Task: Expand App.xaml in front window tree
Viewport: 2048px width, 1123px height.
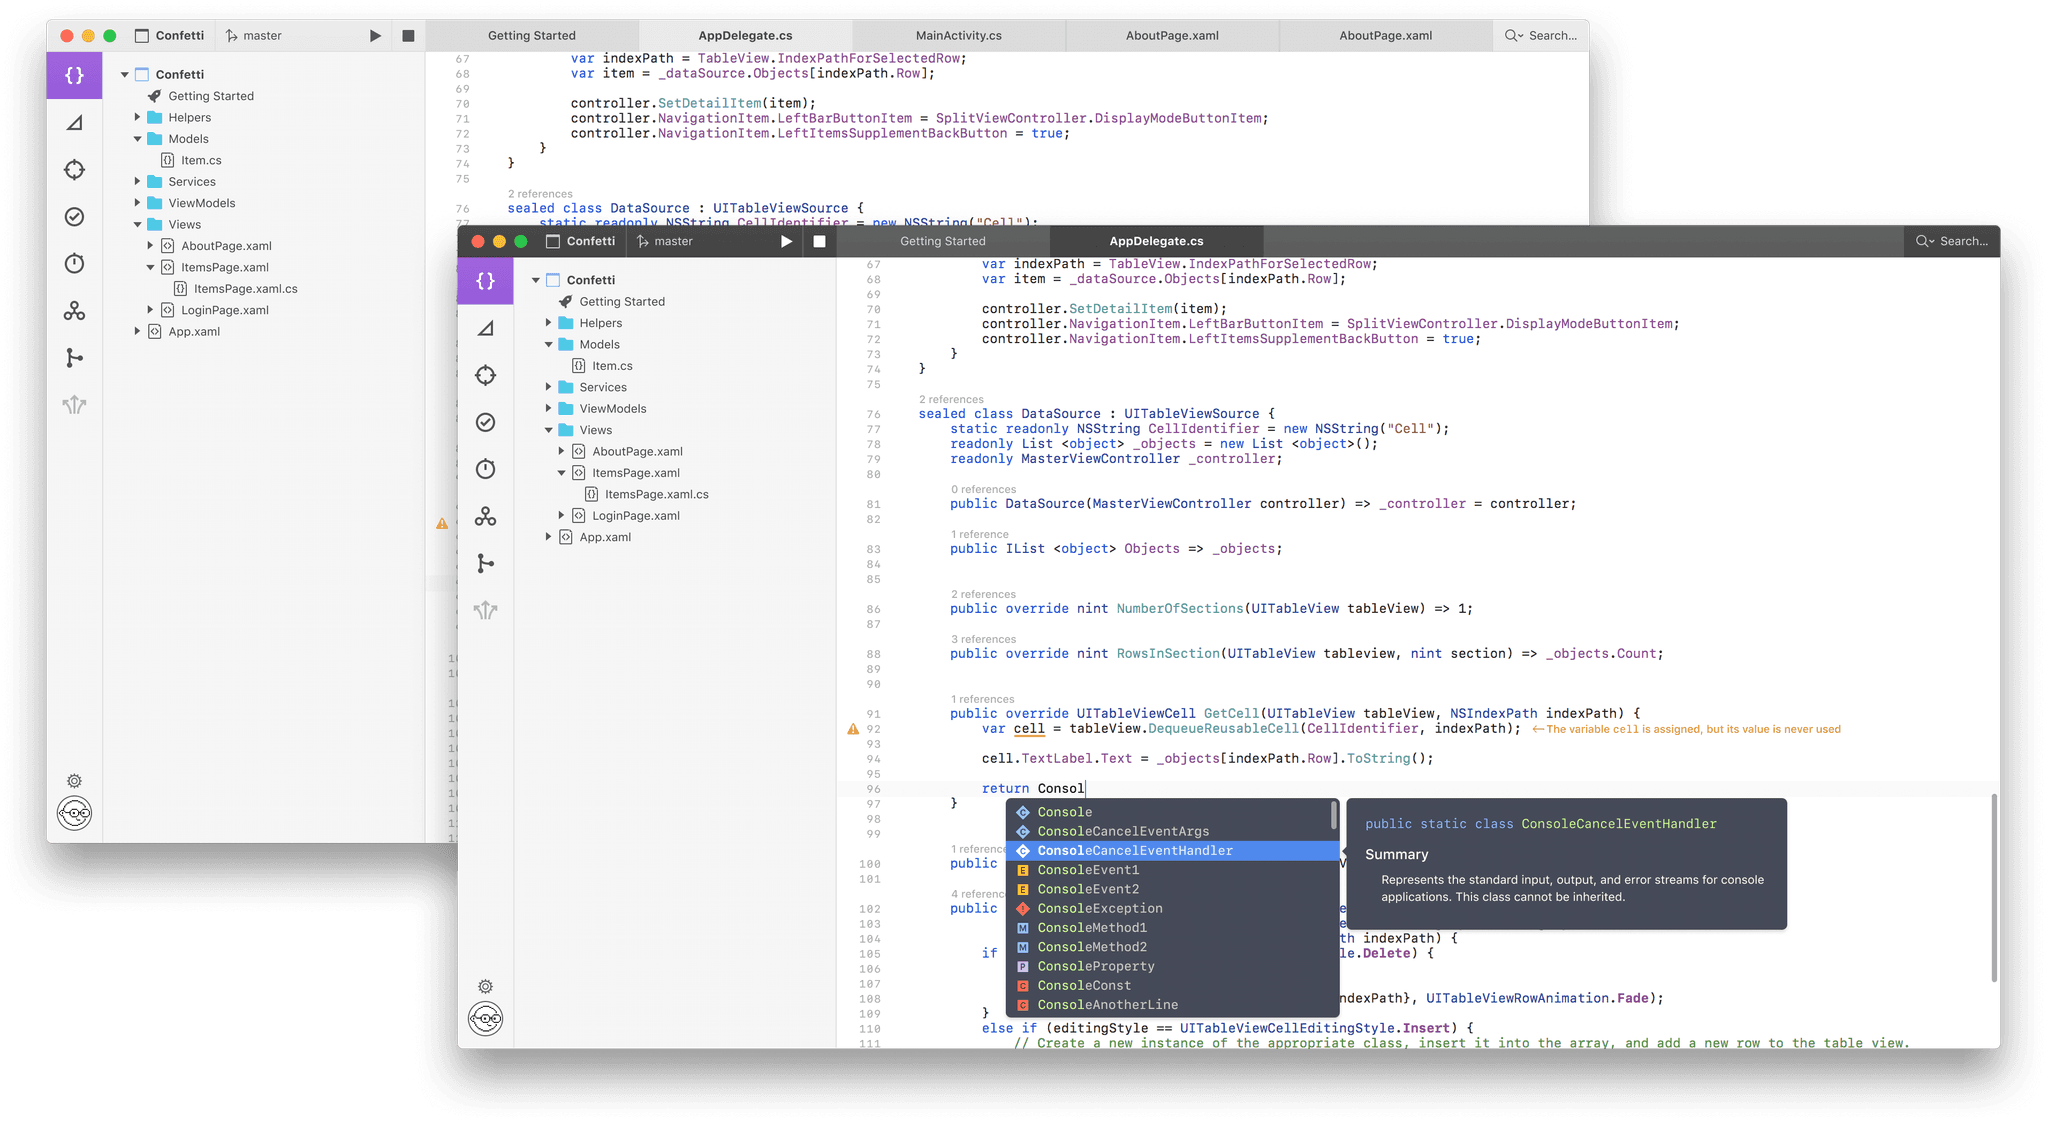Action: click(x=548, y=537)
